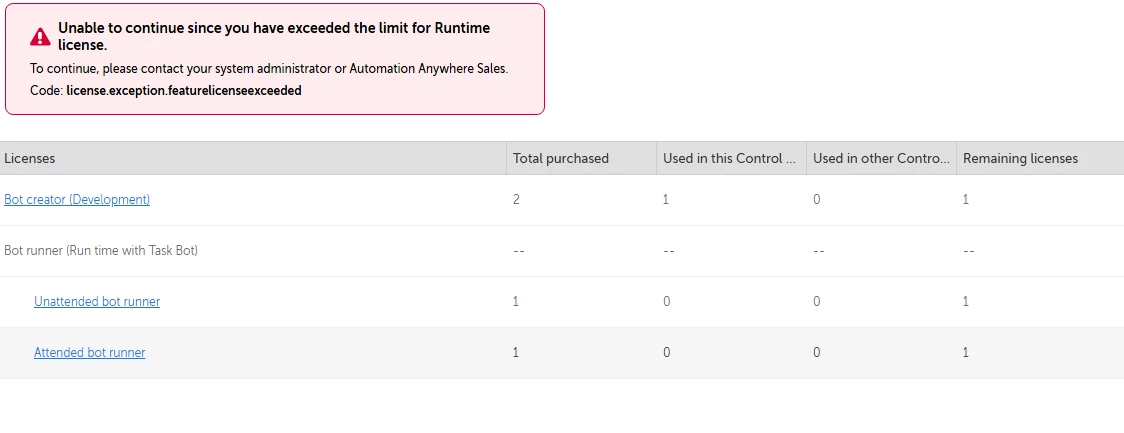The height and width of the screenshot is (433, 1124).
Task: Click Remaining licenses value for Attended bot runner
Action: (966, 353)
